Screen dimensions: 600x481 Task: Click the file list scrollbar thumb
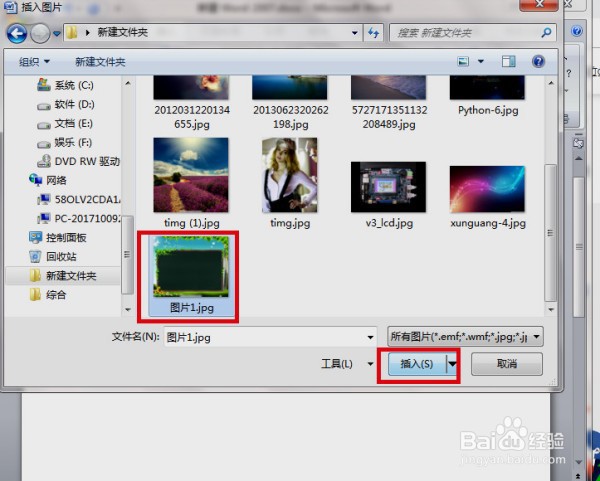(551, 233)
